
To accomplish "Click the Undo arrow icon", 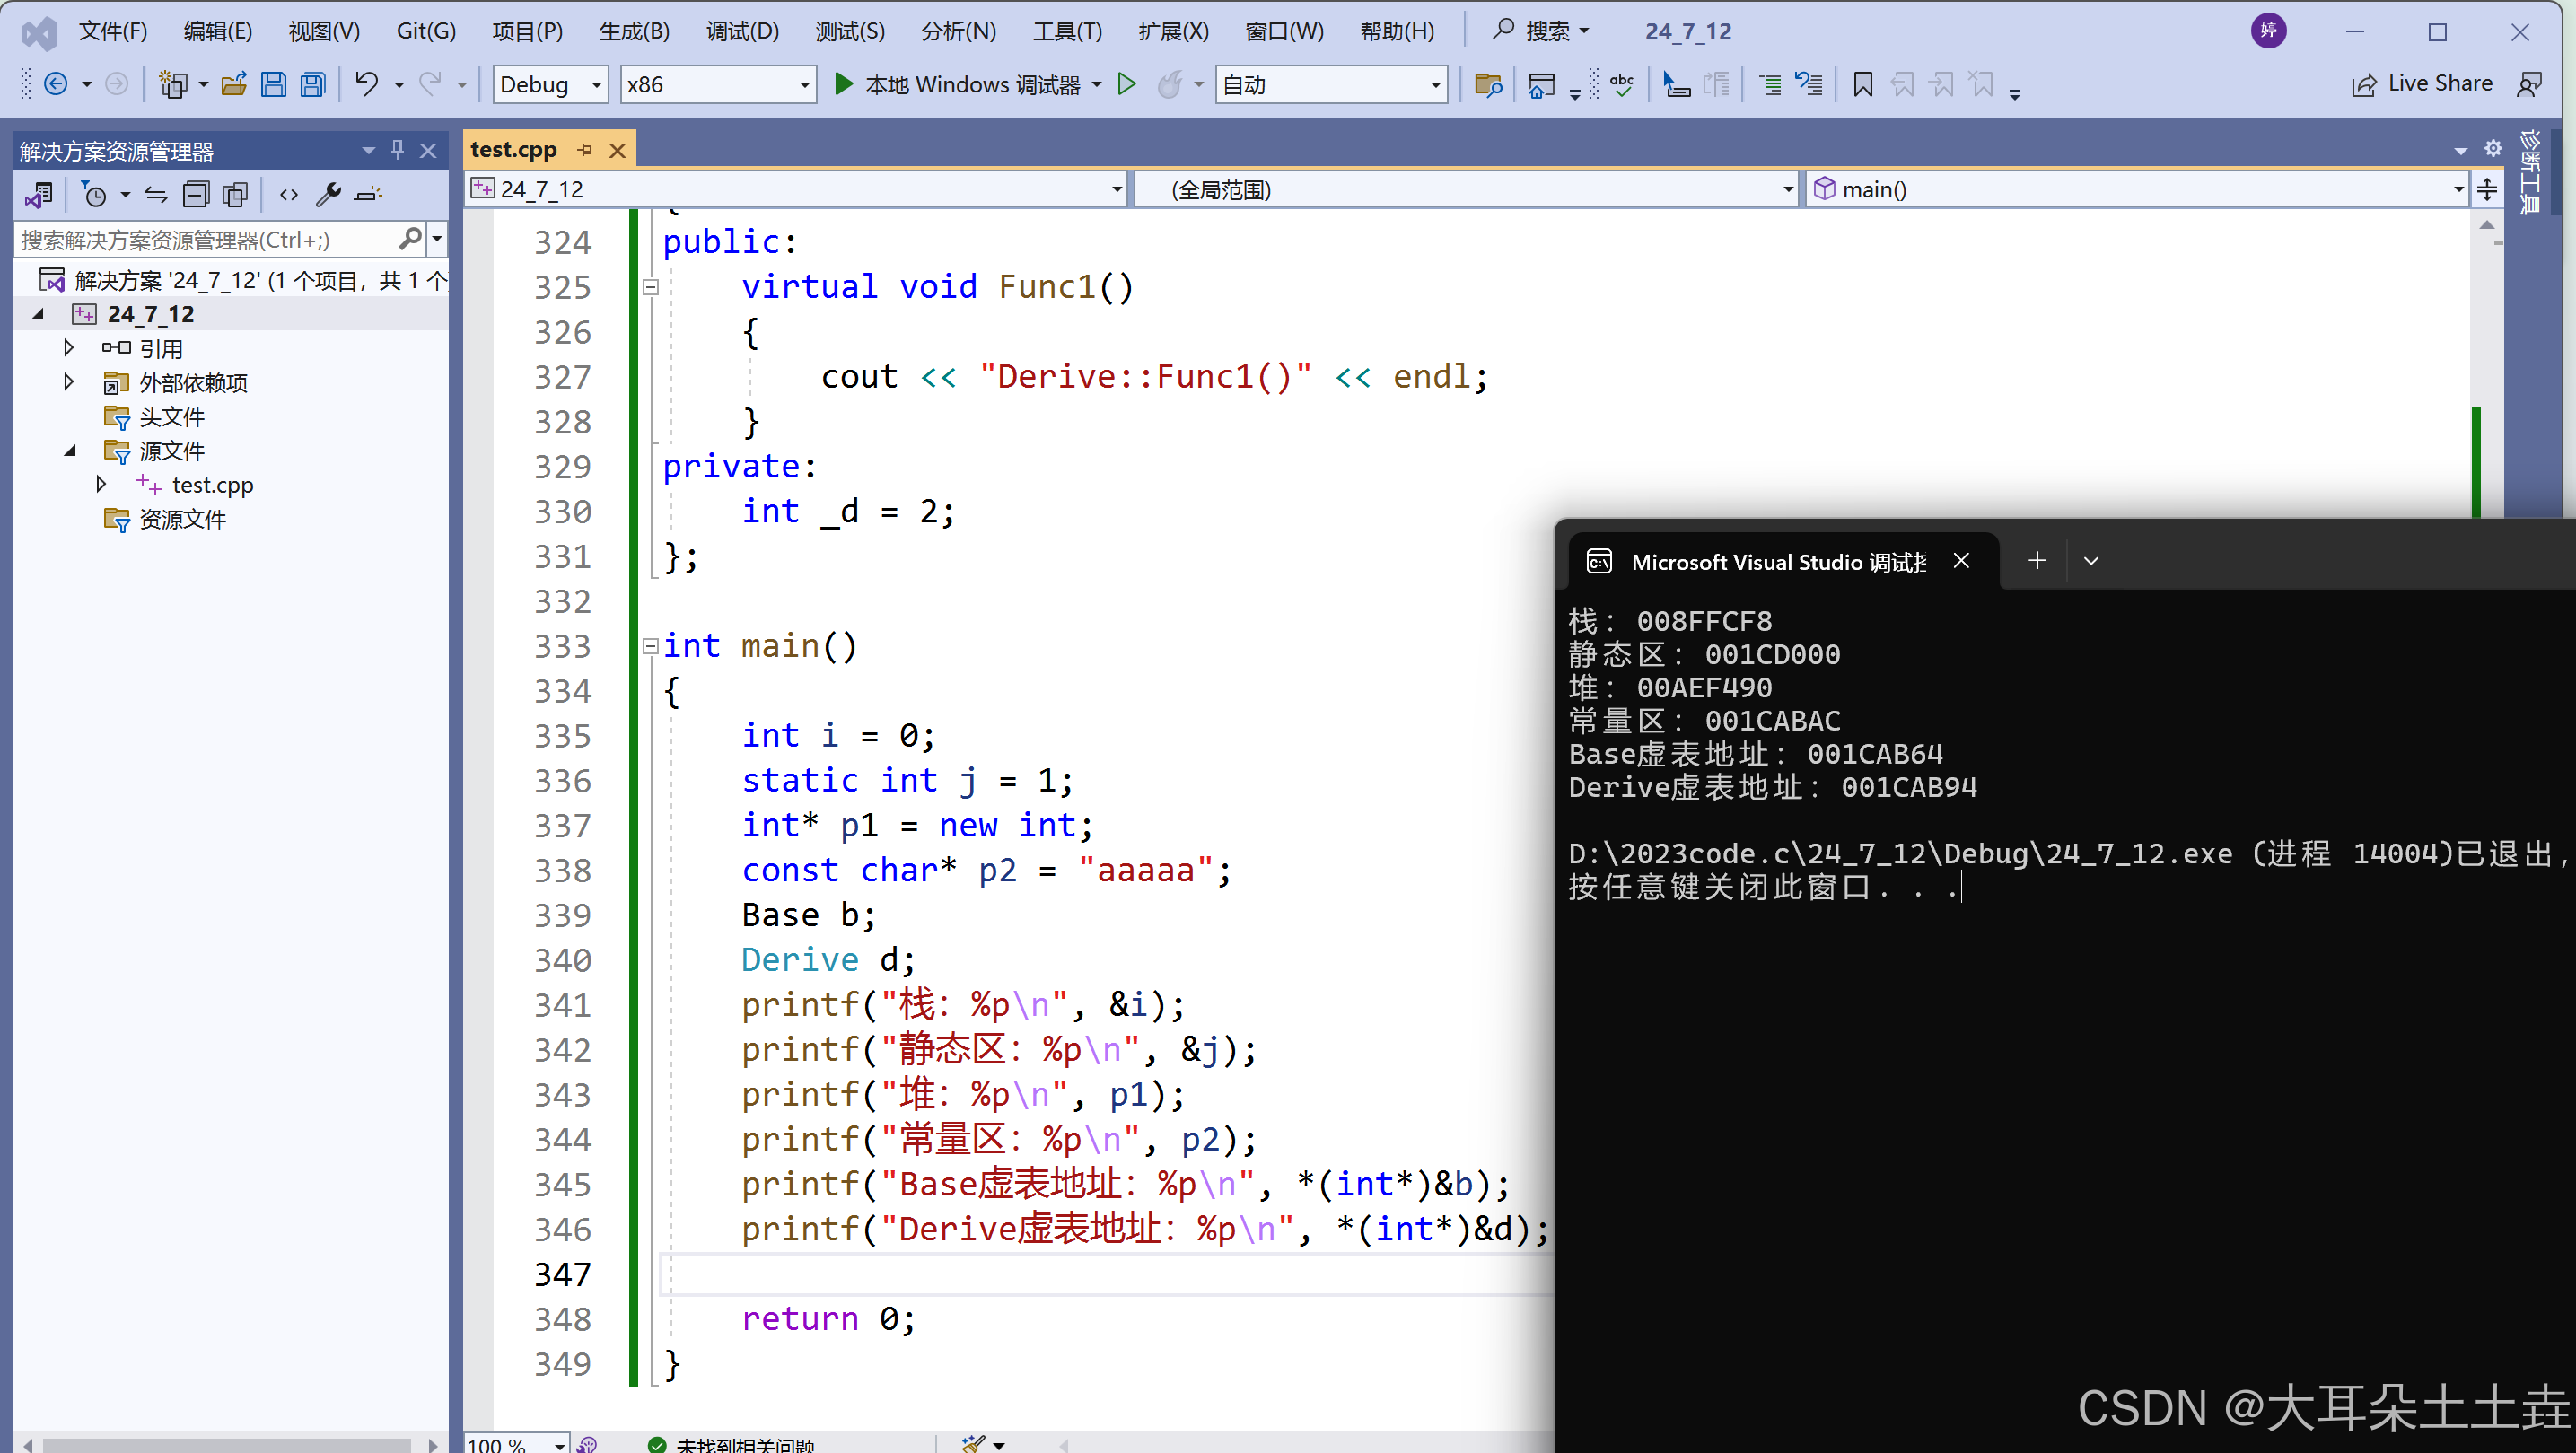I will click(x=366, y=84).
